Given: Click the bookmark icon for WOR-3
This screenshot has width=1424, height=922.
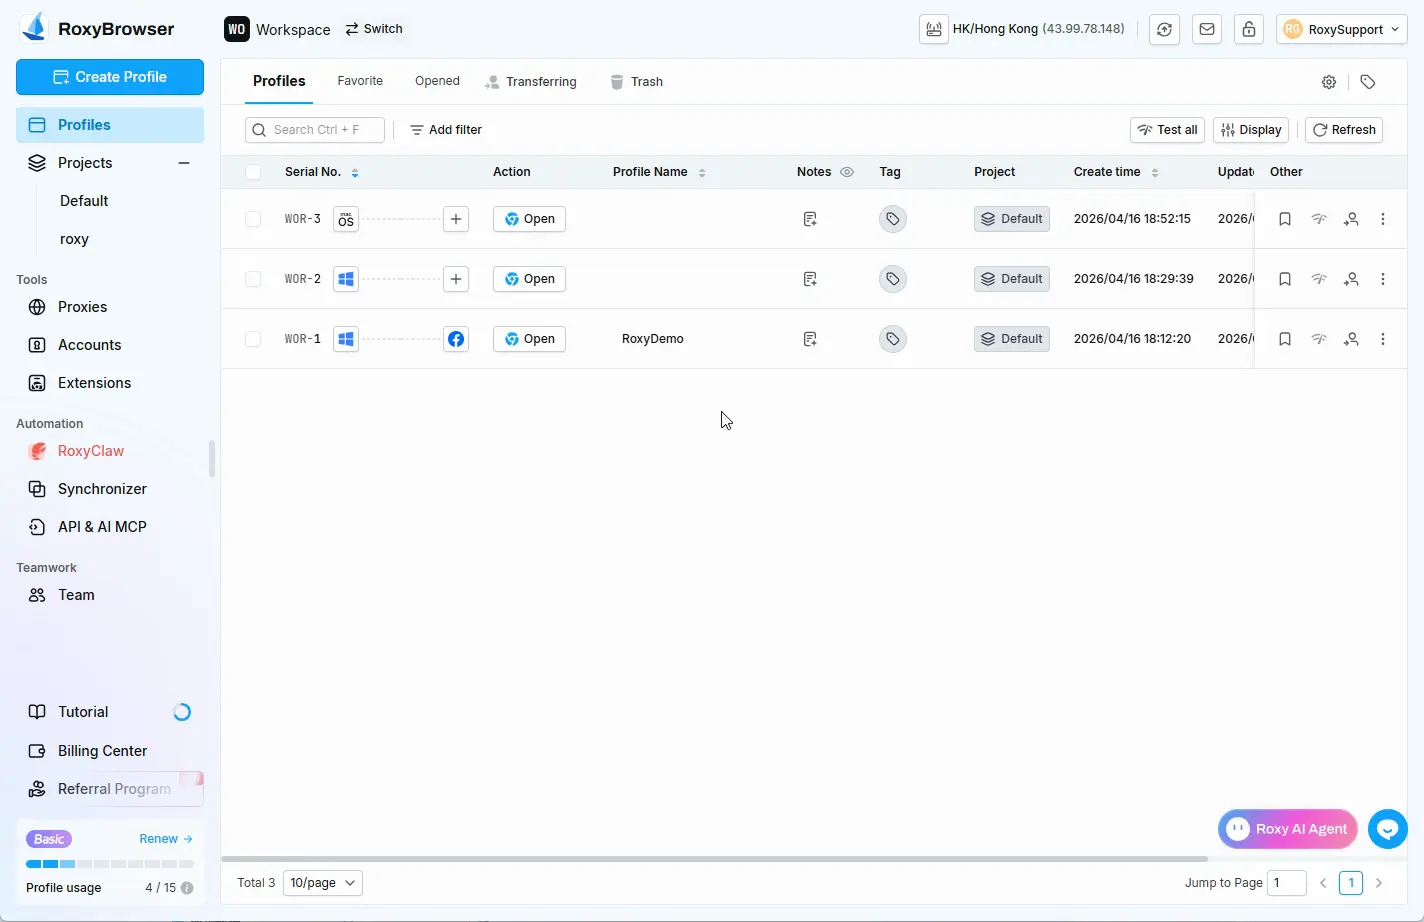Looking at the screenshot, I should (1285, 219).
